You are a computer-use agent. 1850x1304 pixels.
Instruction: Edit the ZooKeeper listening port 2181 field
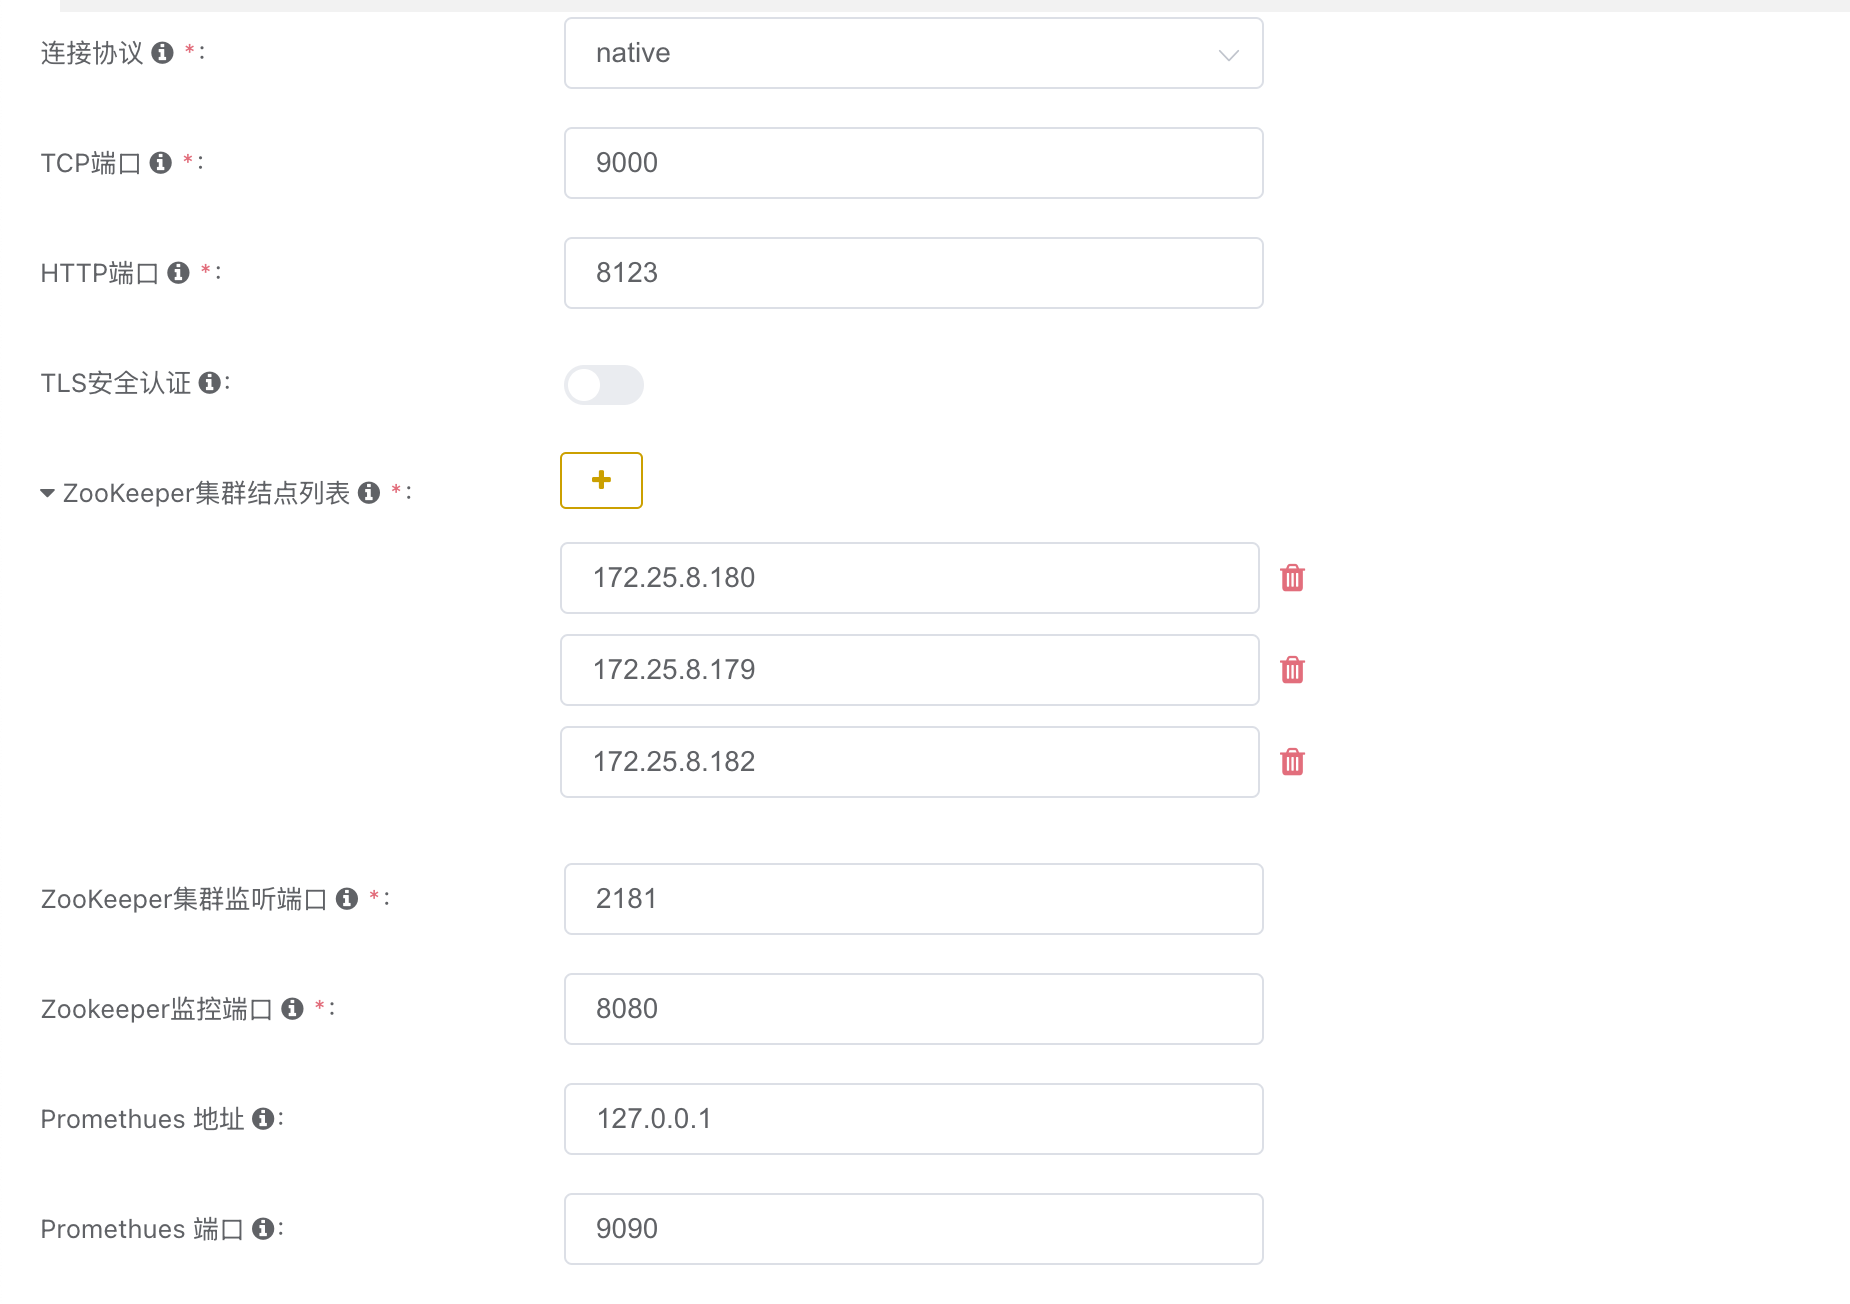912,899
